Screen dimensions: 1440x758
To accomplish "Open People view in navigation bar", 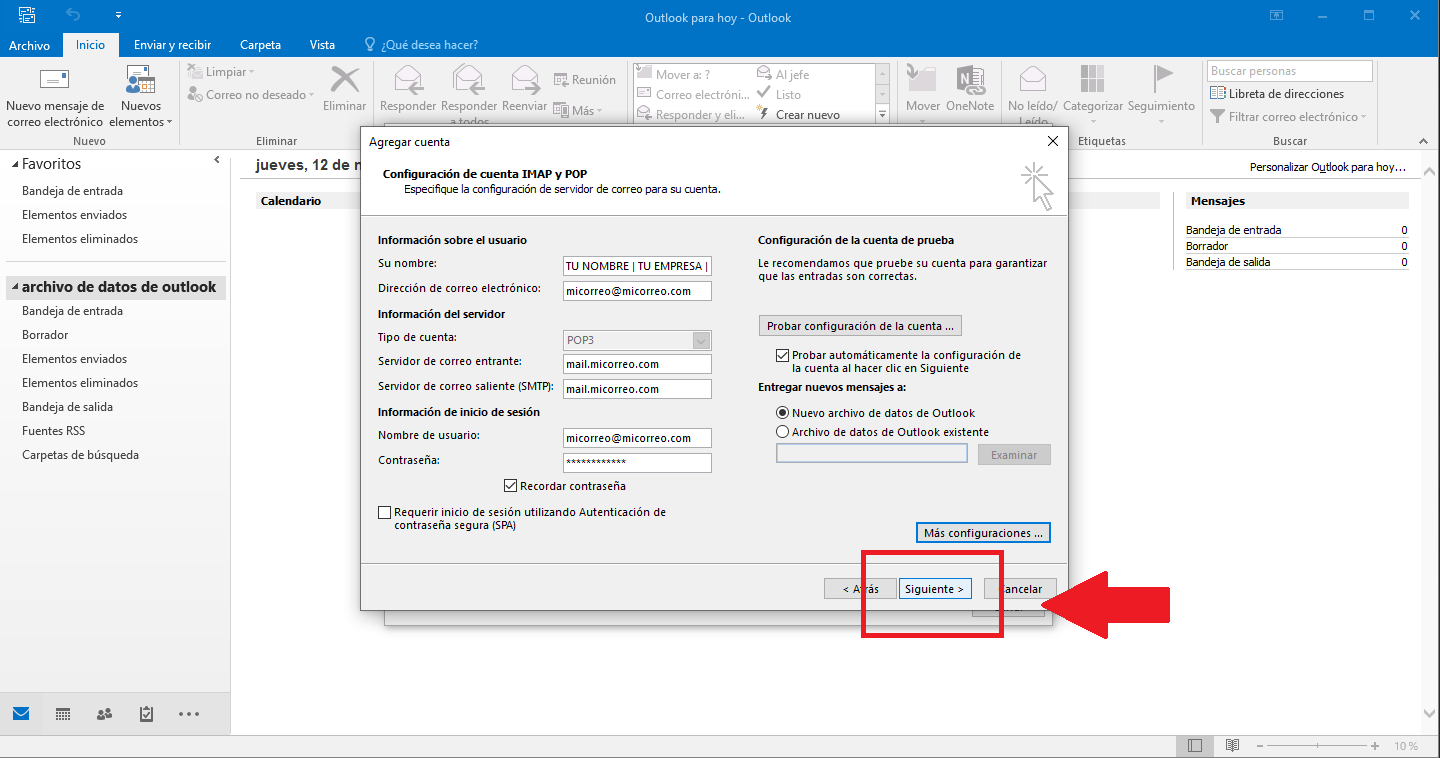I will (105, 714).
